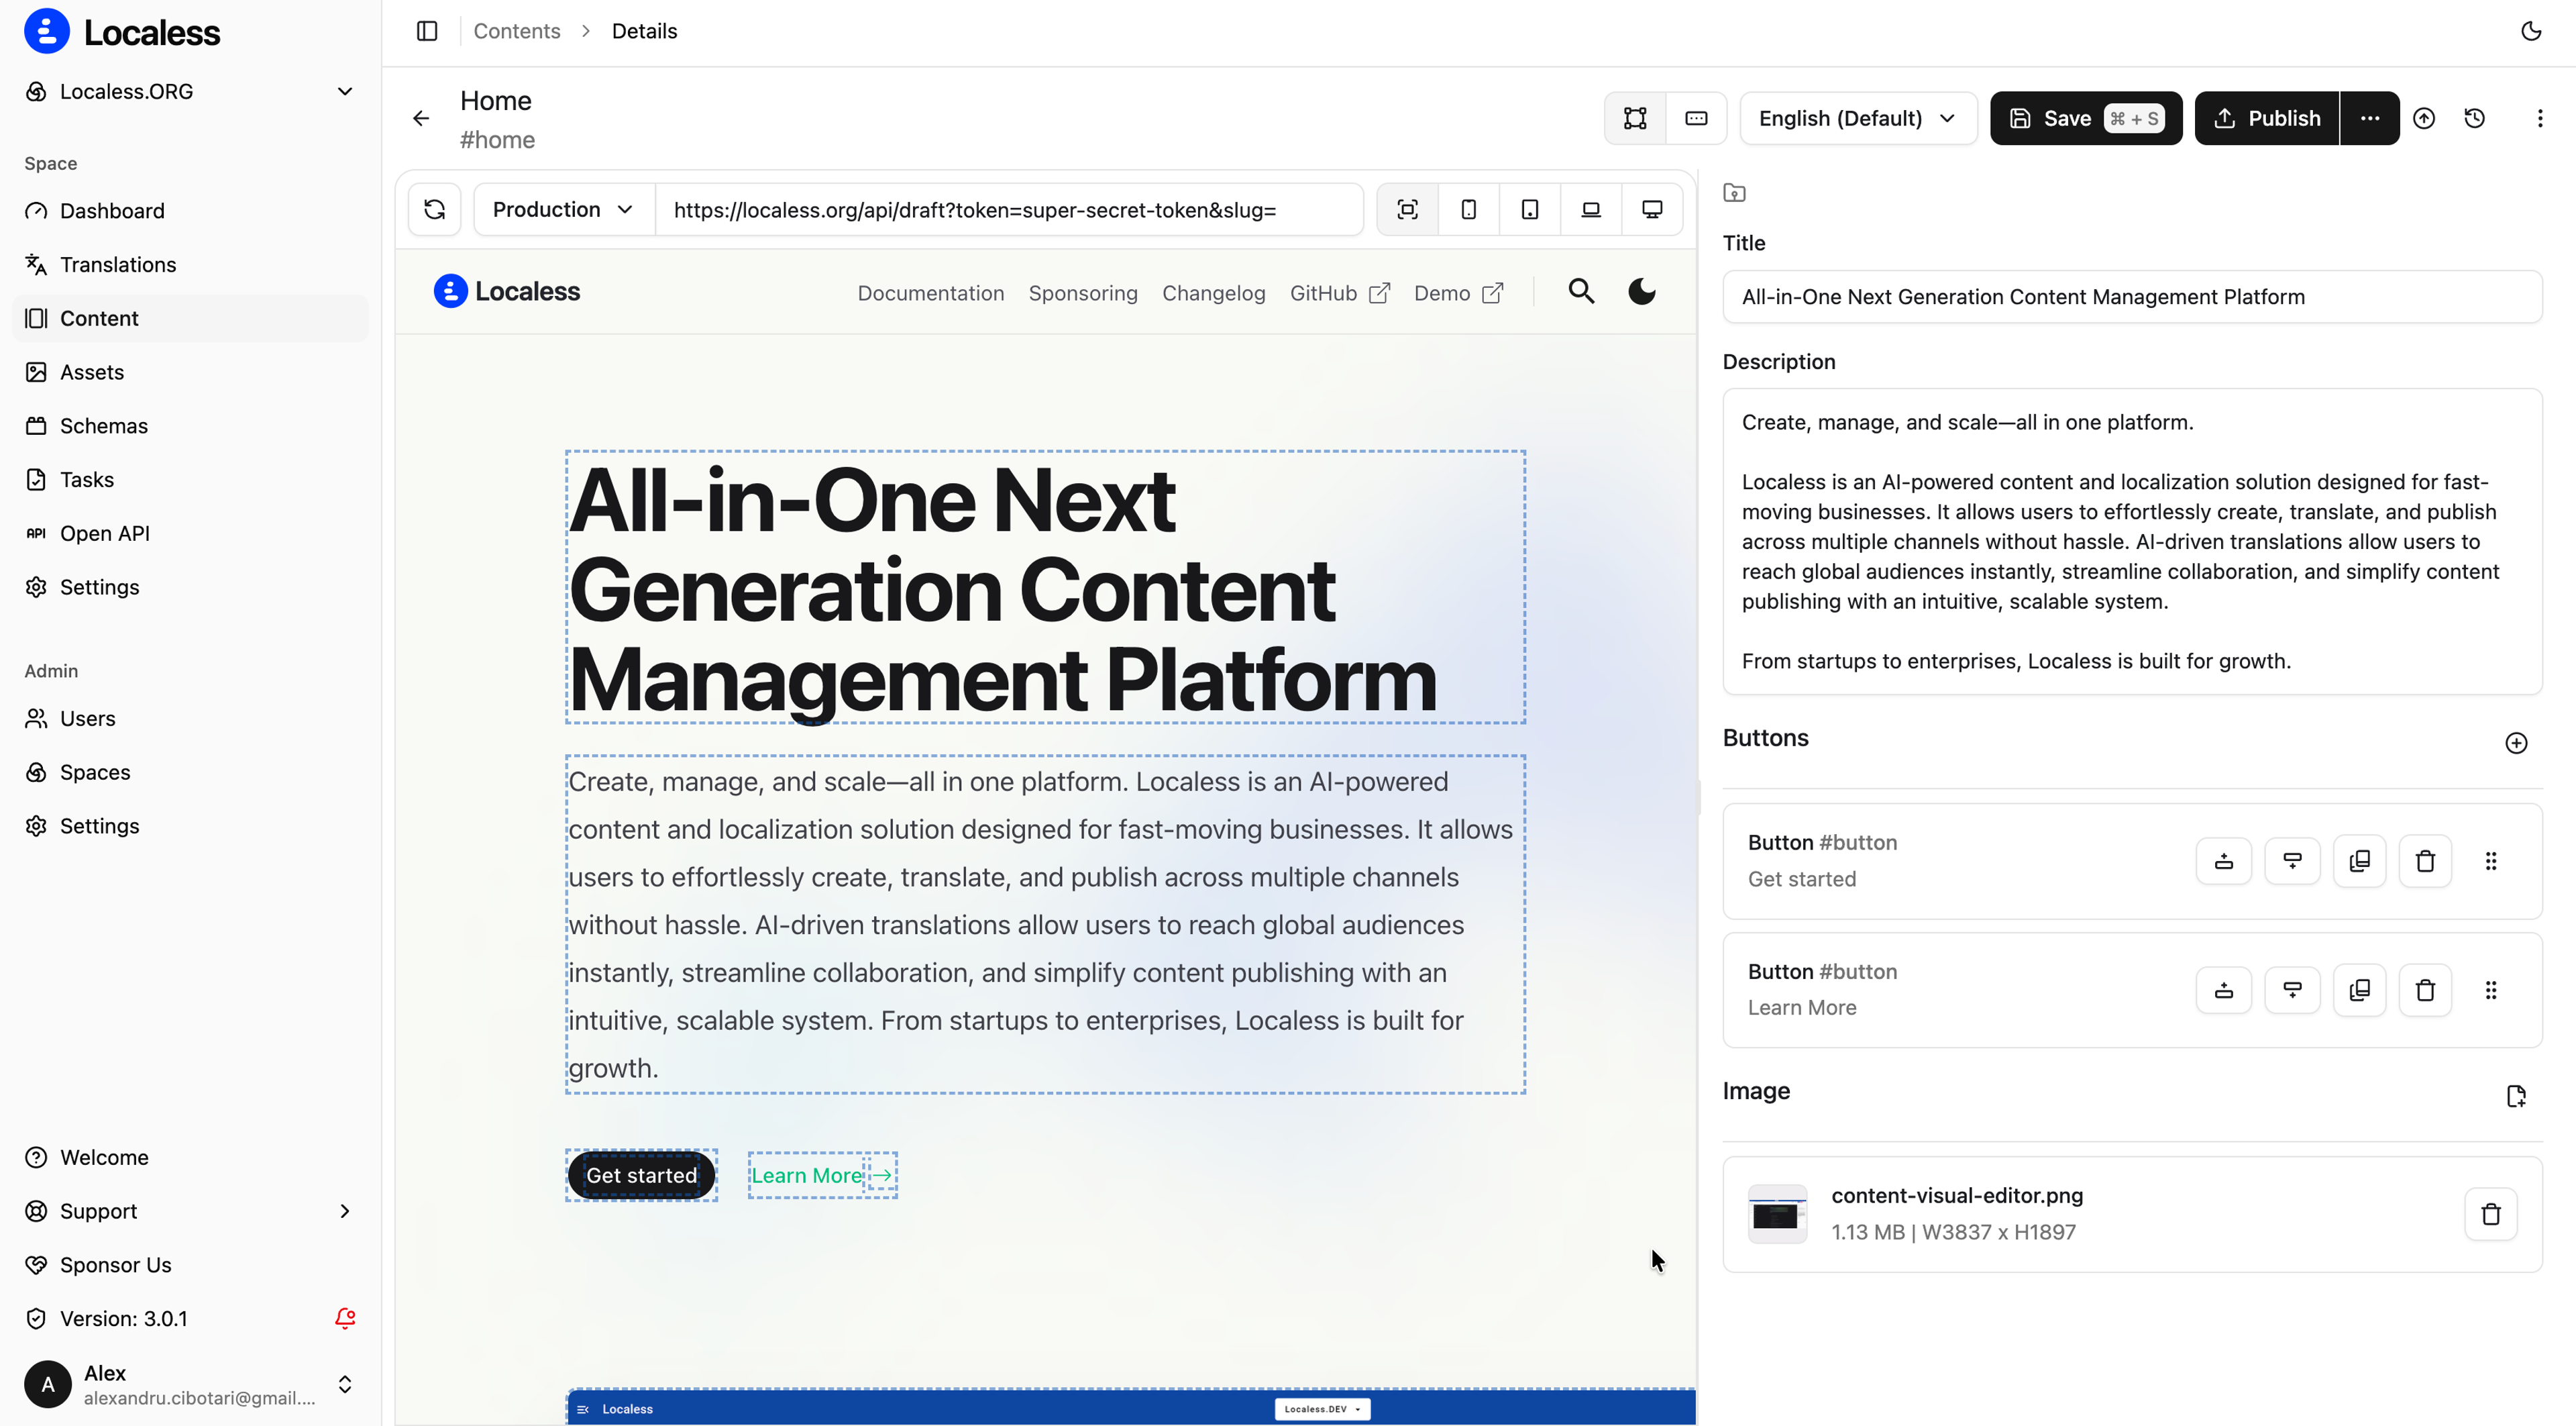
Task: Click the preview Learn More link
Action: 822,1175
